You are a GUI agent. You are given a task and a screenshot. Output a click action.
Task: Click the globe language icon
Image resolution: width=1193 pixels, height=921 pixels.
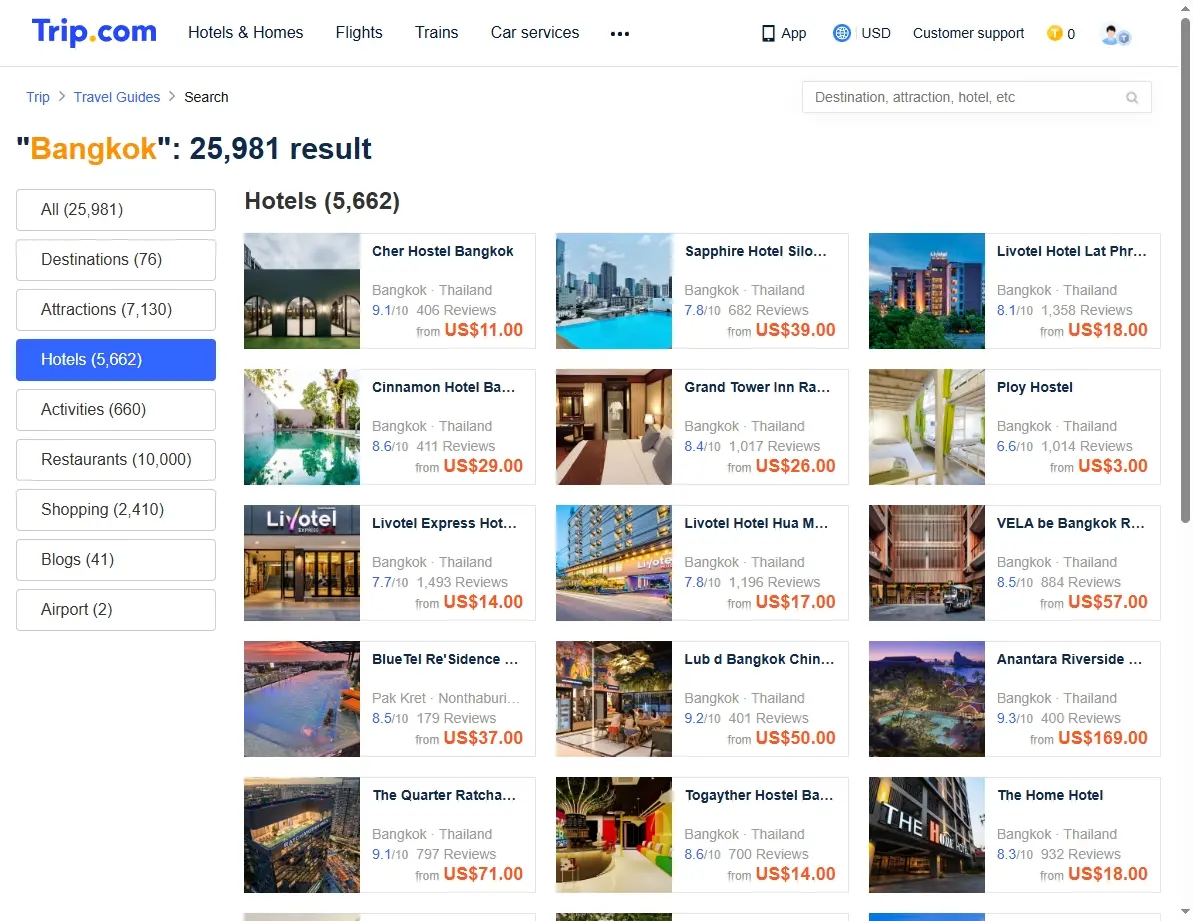tap(841, 33)
